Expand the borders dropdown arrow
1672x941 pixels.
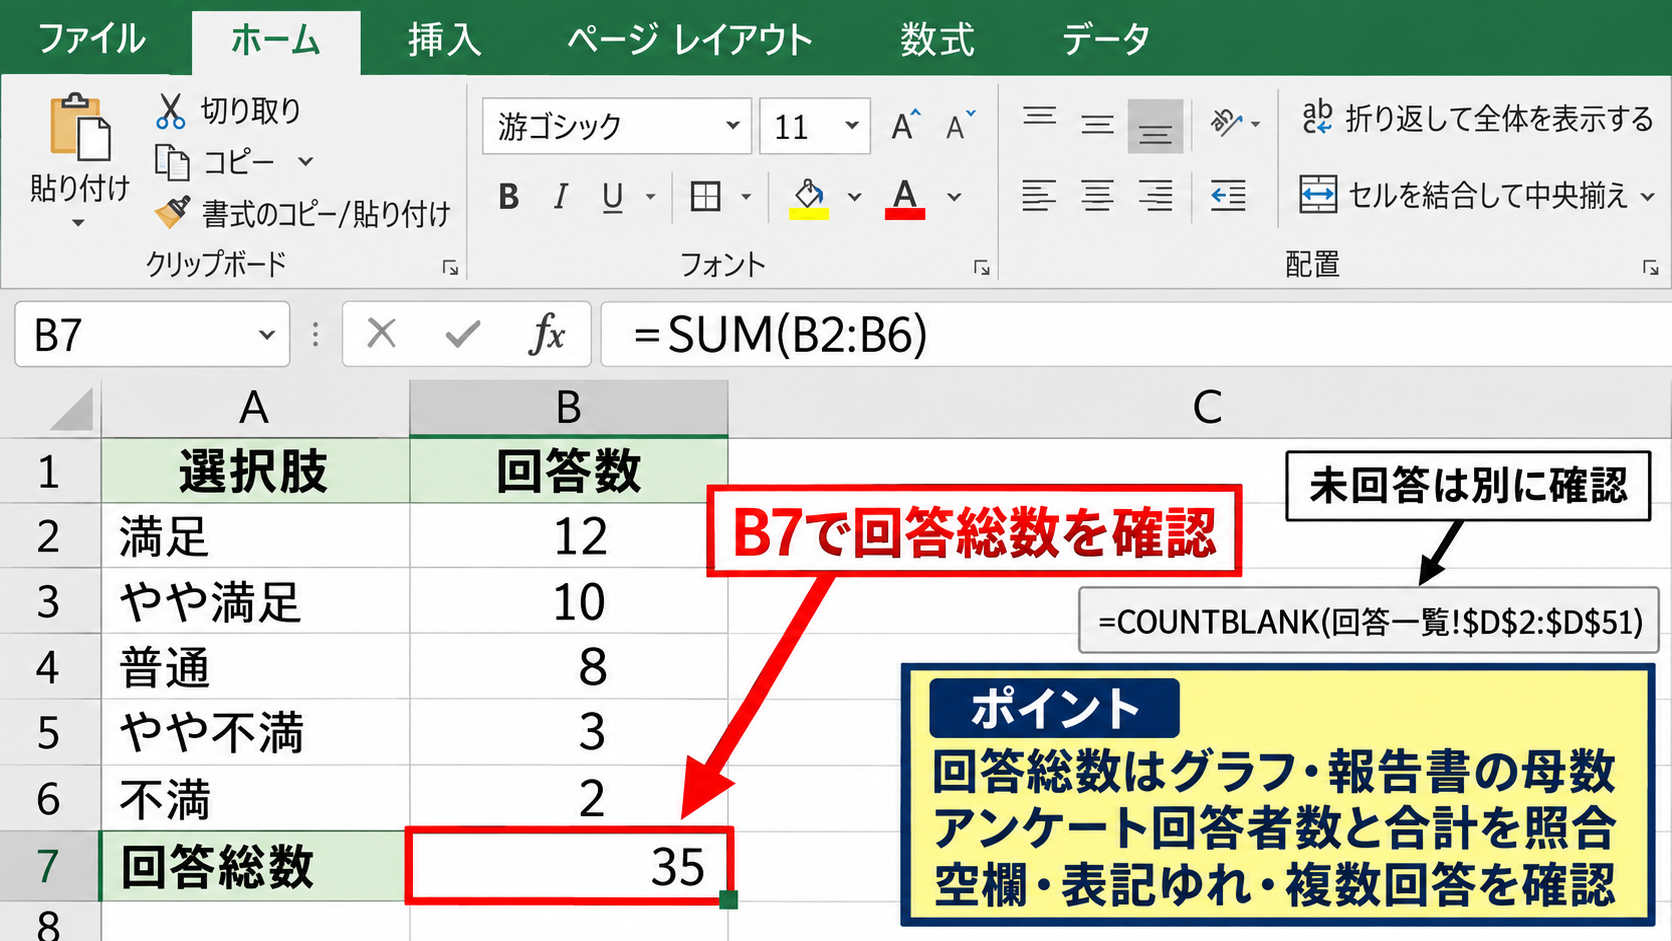tap(746, 197)
